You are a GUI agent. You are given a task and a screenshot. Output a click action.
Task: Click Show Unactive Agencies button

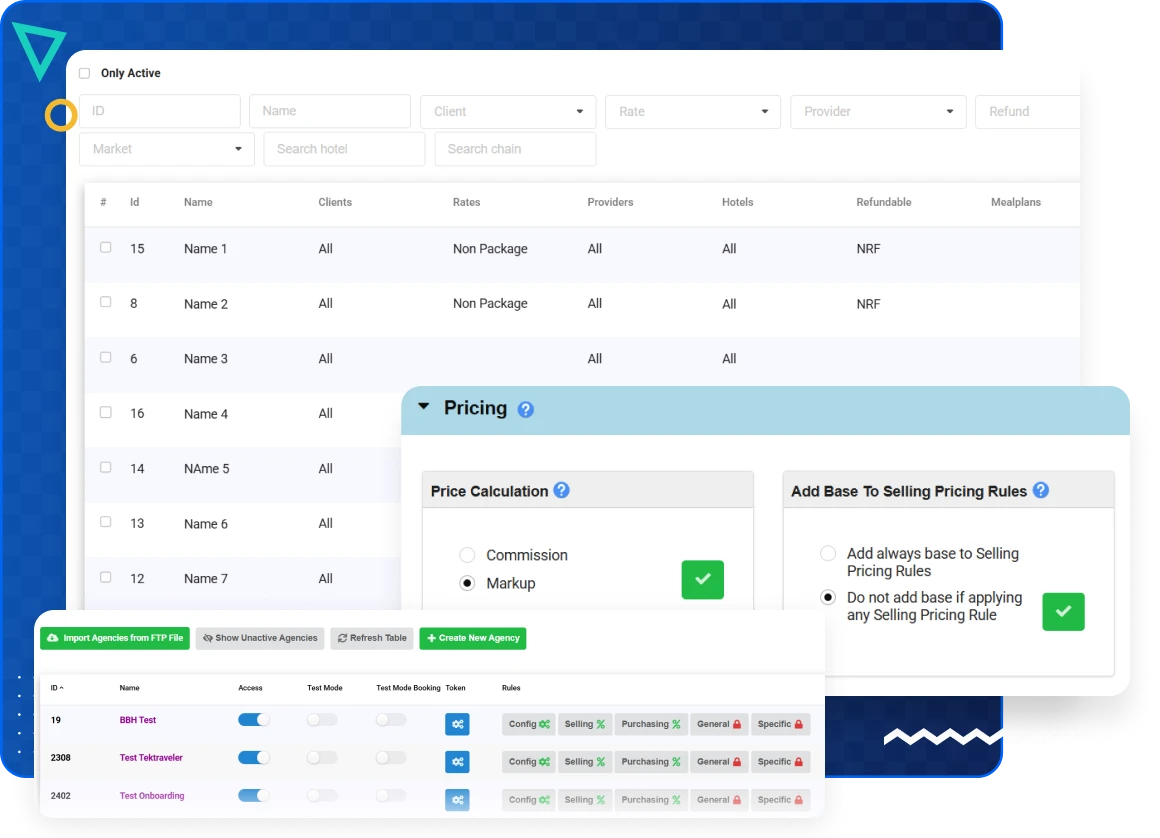click(260, 638)
